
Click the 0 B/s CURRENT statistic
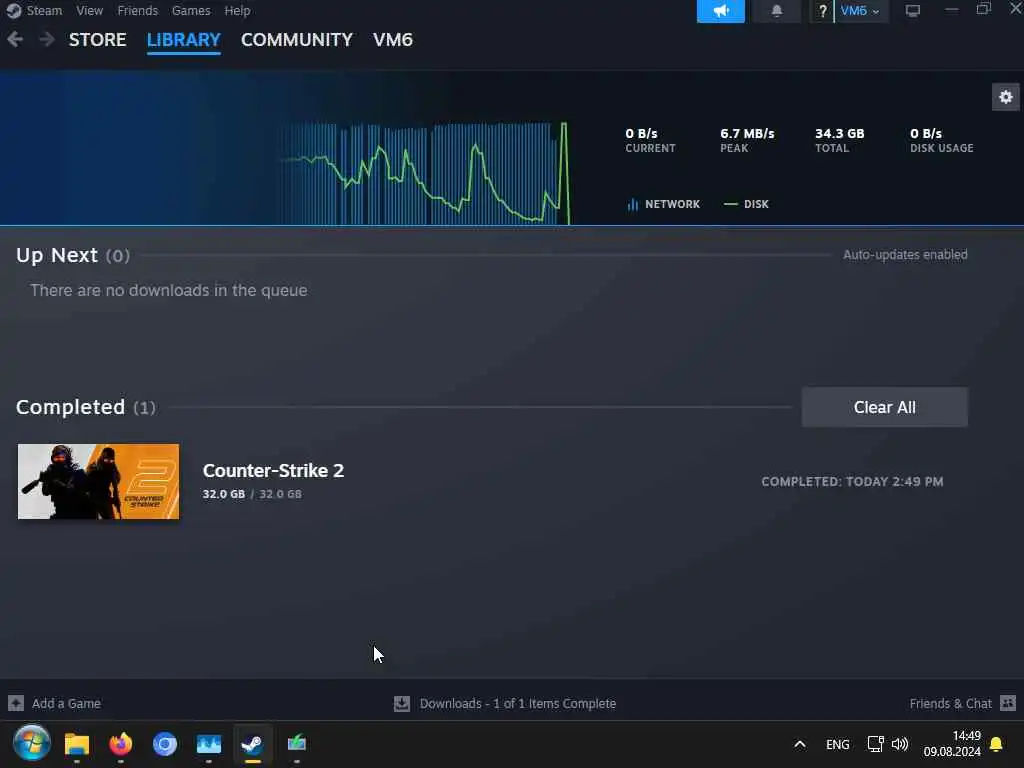(650, 140)
